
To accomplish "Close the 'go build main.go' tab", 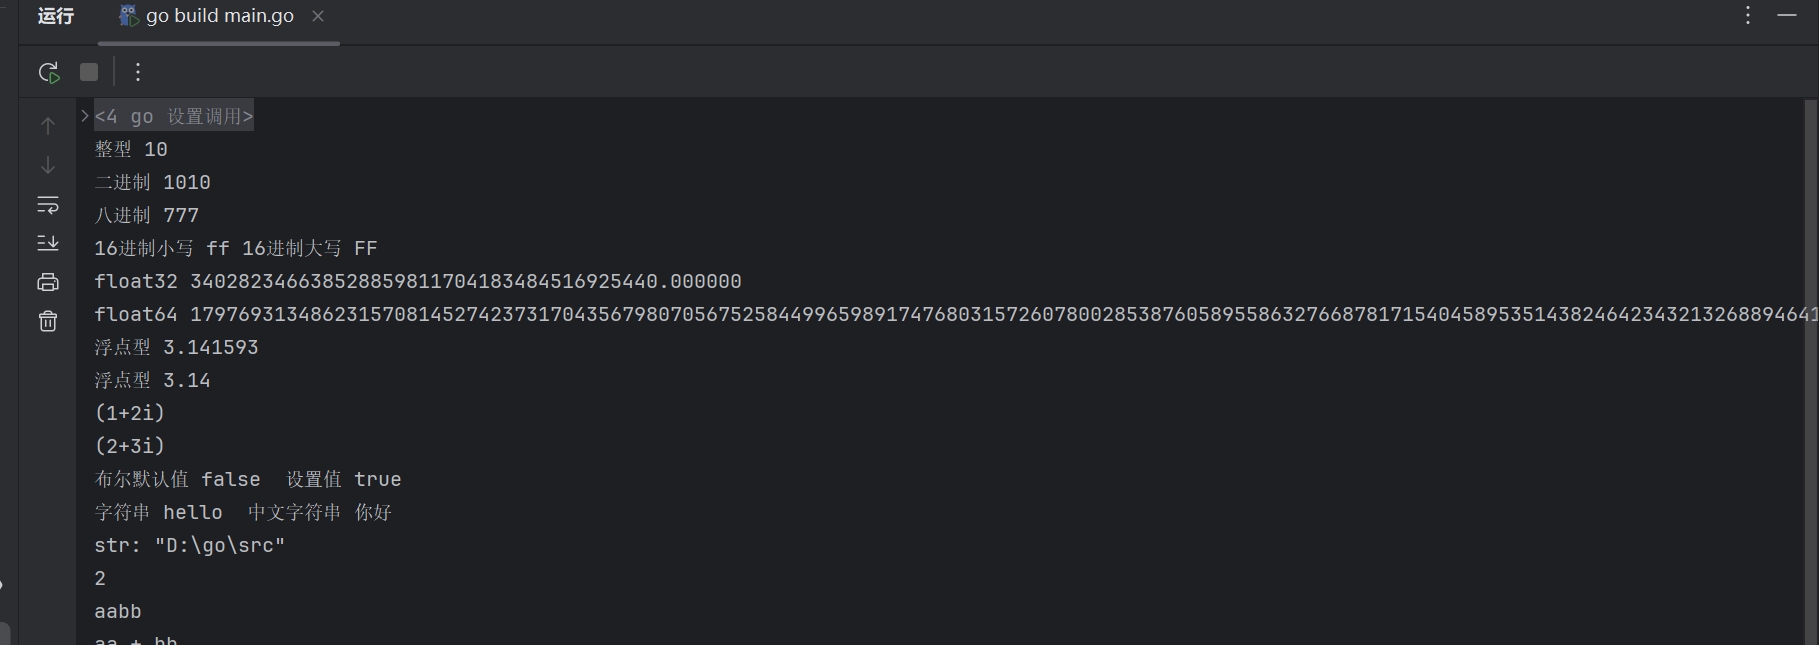I will (318, 16).
